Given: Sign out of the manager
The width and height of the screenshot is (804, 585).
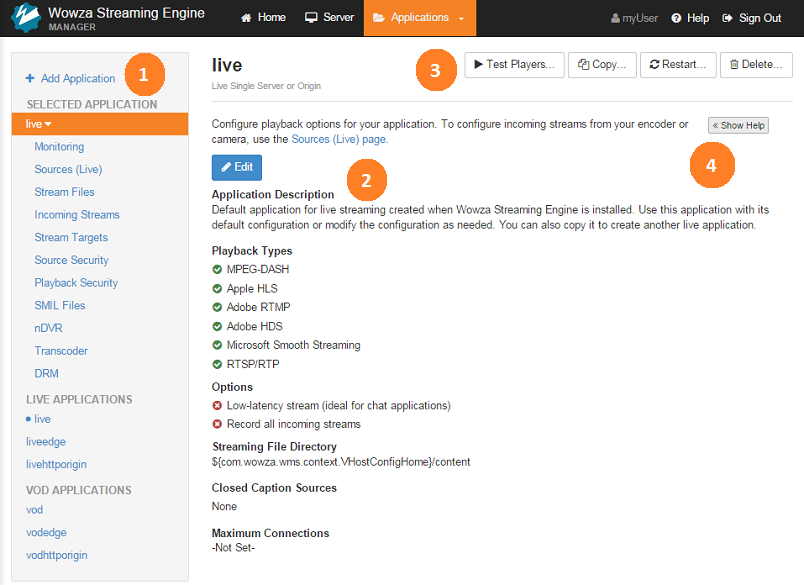Looking at the screenshot, I should (x=751, y=18).
